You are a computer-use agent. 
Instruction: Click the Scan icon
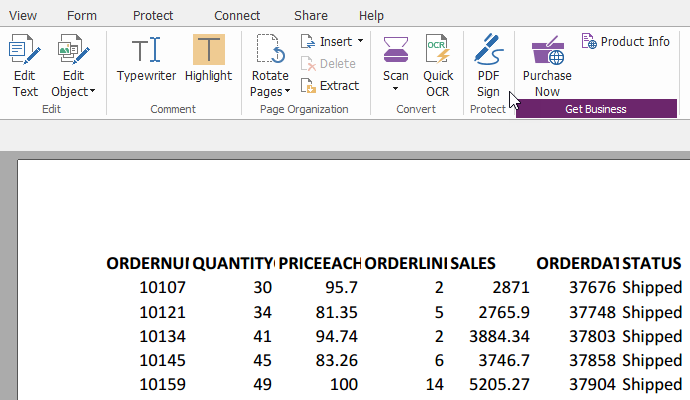[396, 49]
